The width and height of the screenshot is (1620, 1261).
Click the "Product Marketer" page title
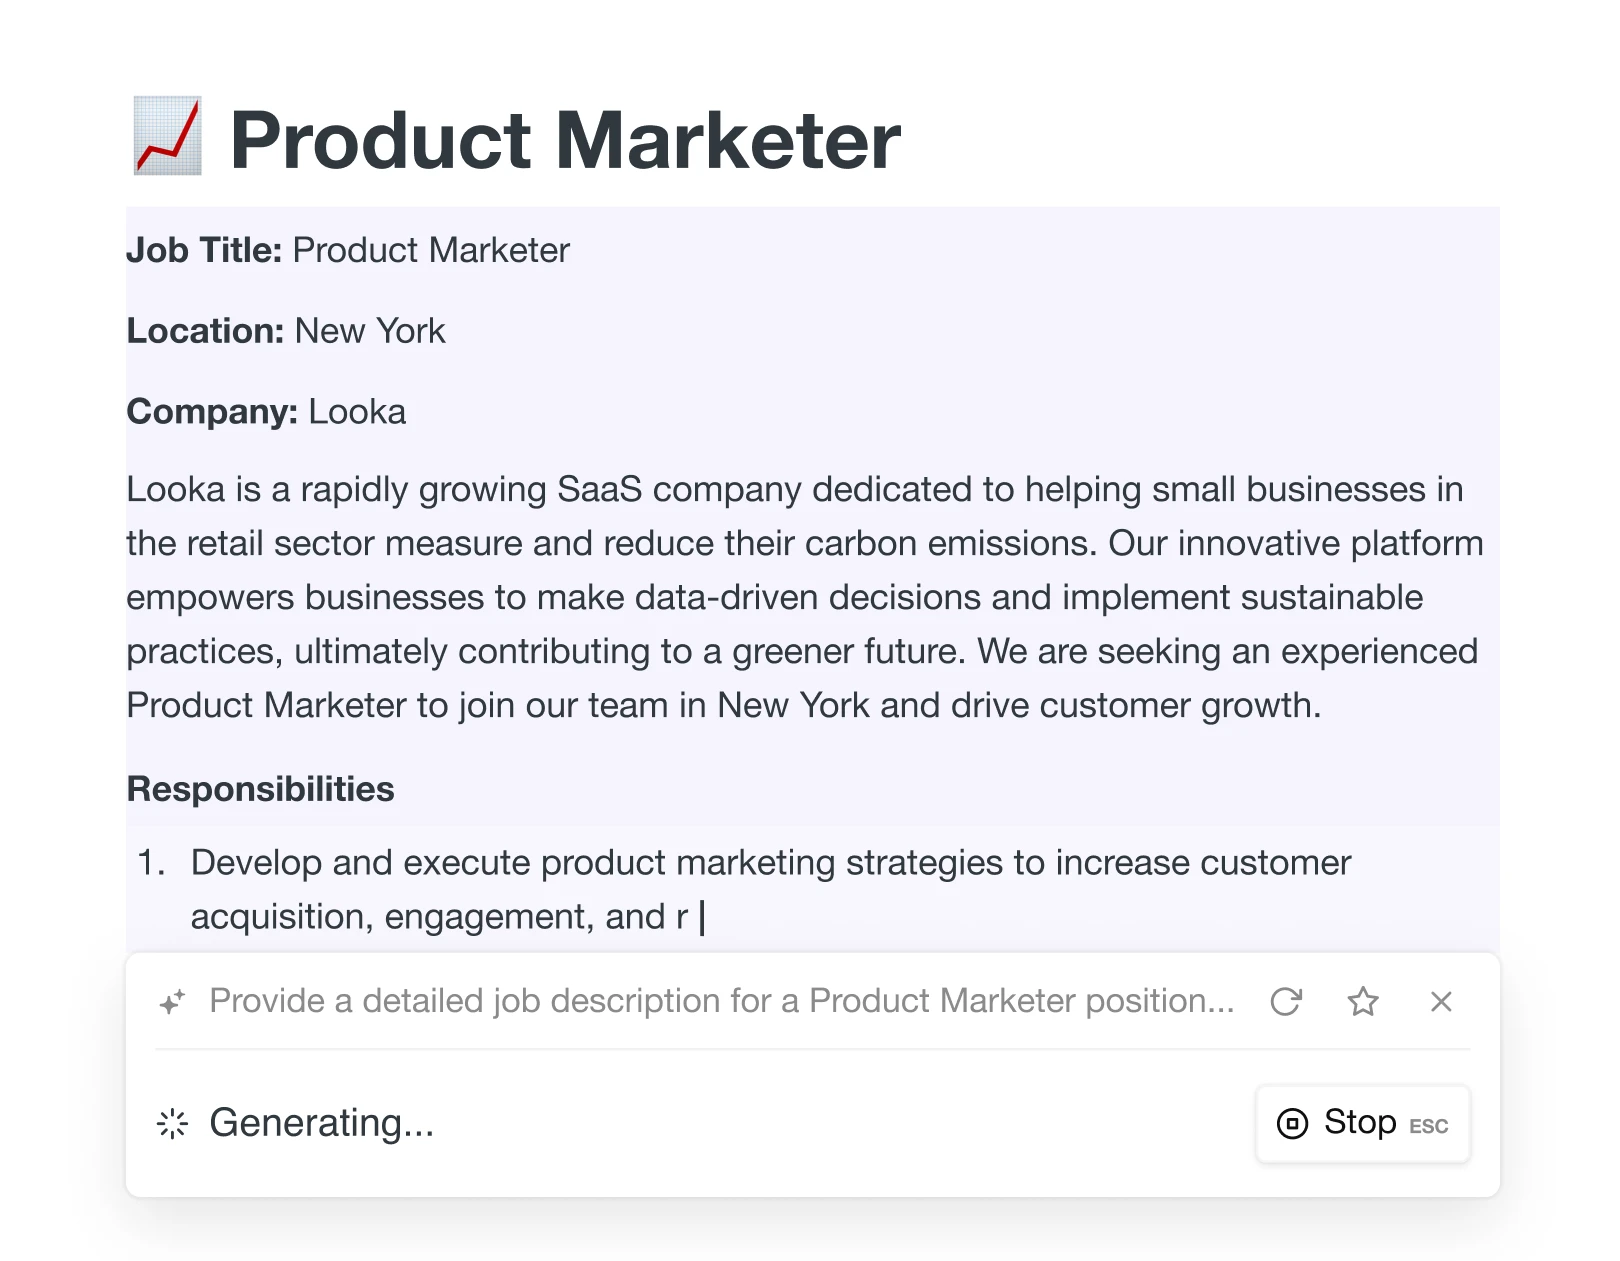[x=565, y=141]
